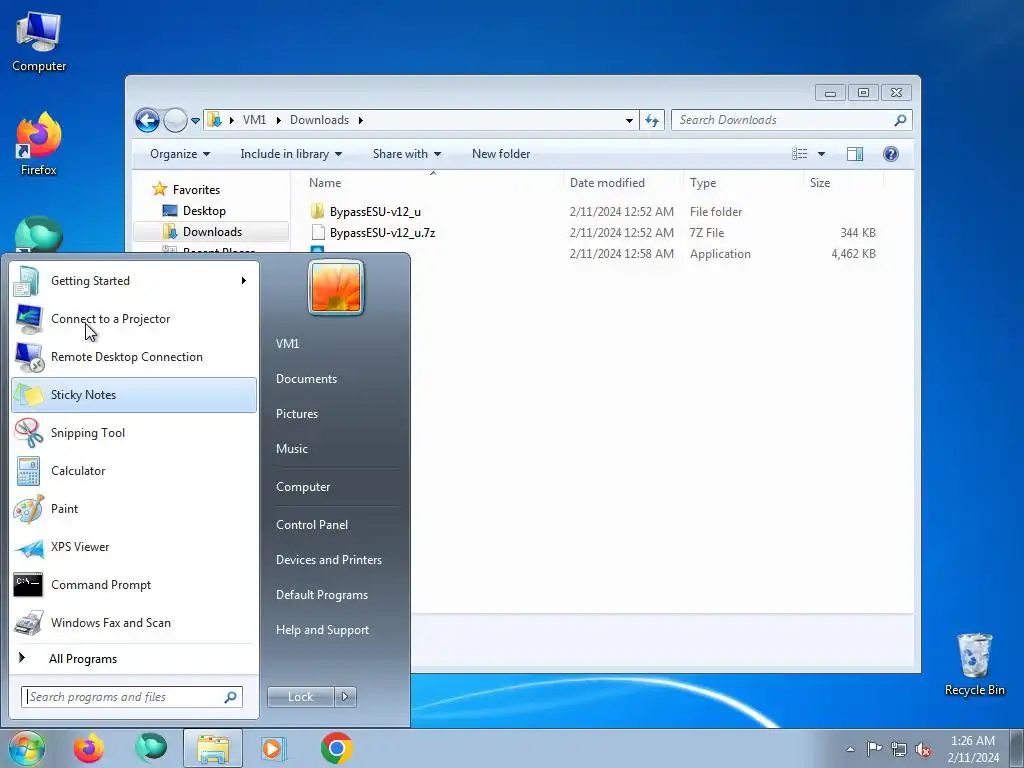The height and width of the screenshot is (768, 1024).
Task: Open the view options dropdown arrow
Action: [x=822, y=154]
